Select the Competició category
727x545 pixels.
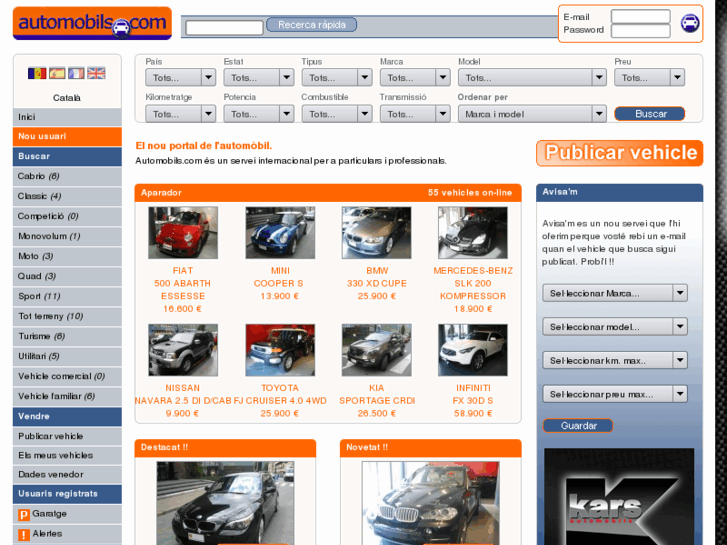67,216
